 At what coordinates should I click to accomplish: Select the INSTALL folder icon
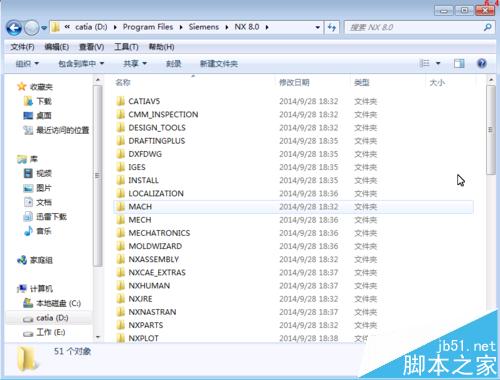pos(121,180)
